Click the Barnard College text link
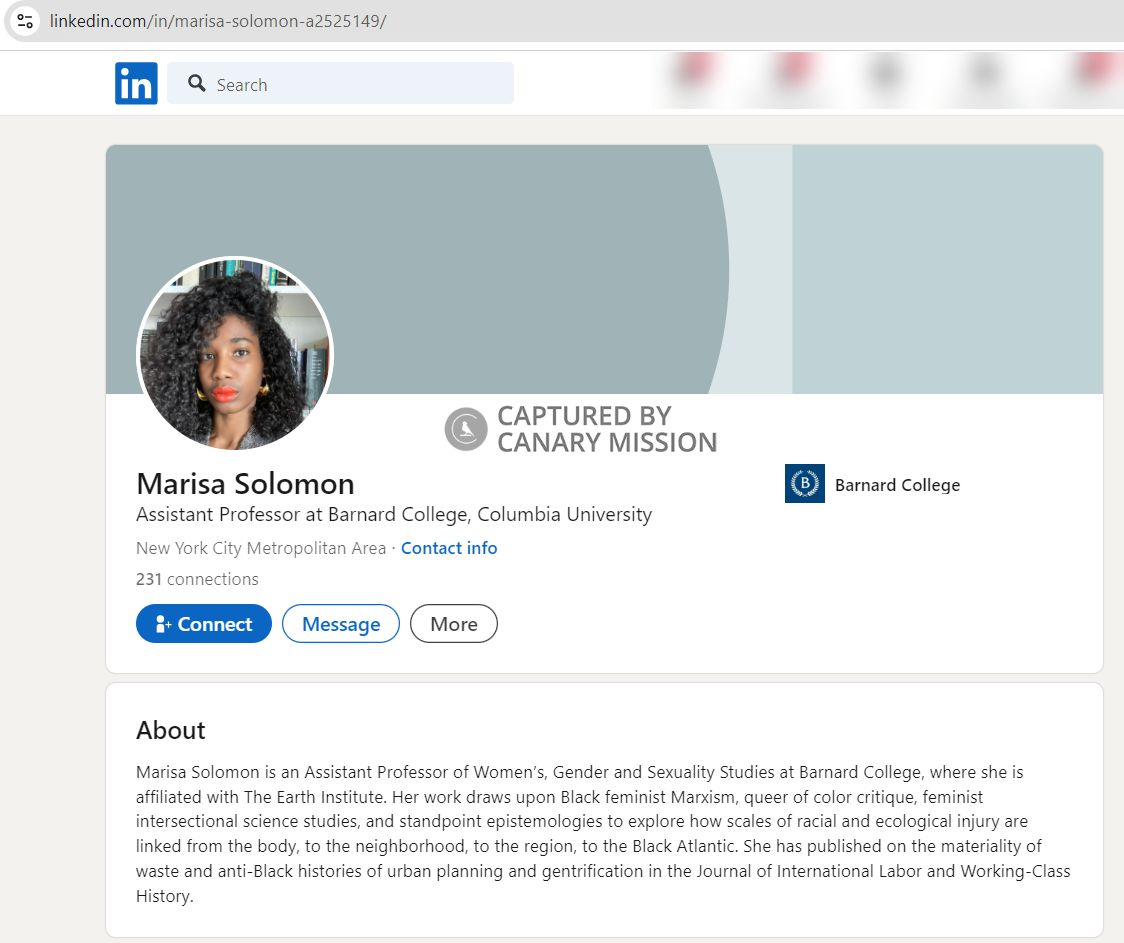1124x943 pixels. (897, 484)
